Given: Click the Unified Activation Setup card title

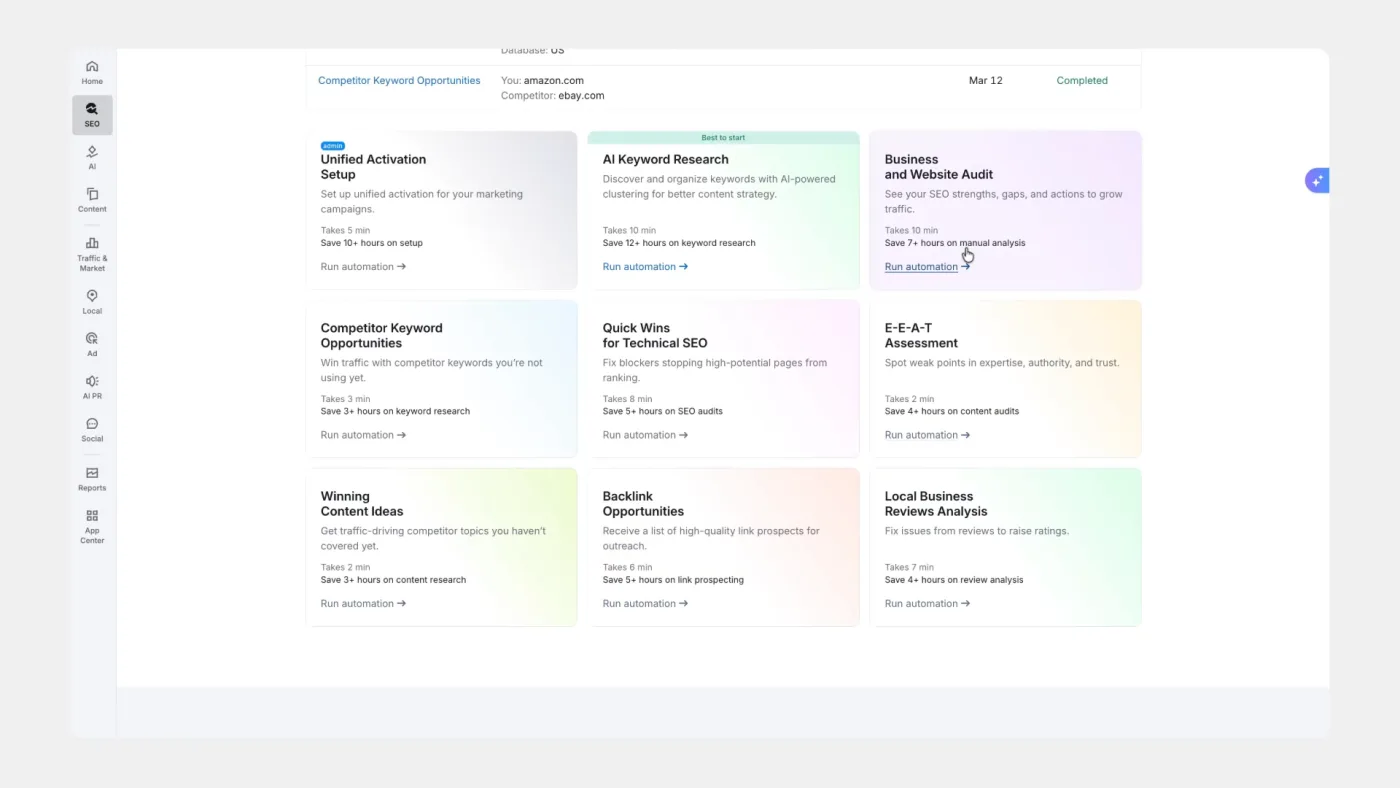Looking at the screenshot, I should (x=373, y=167).
